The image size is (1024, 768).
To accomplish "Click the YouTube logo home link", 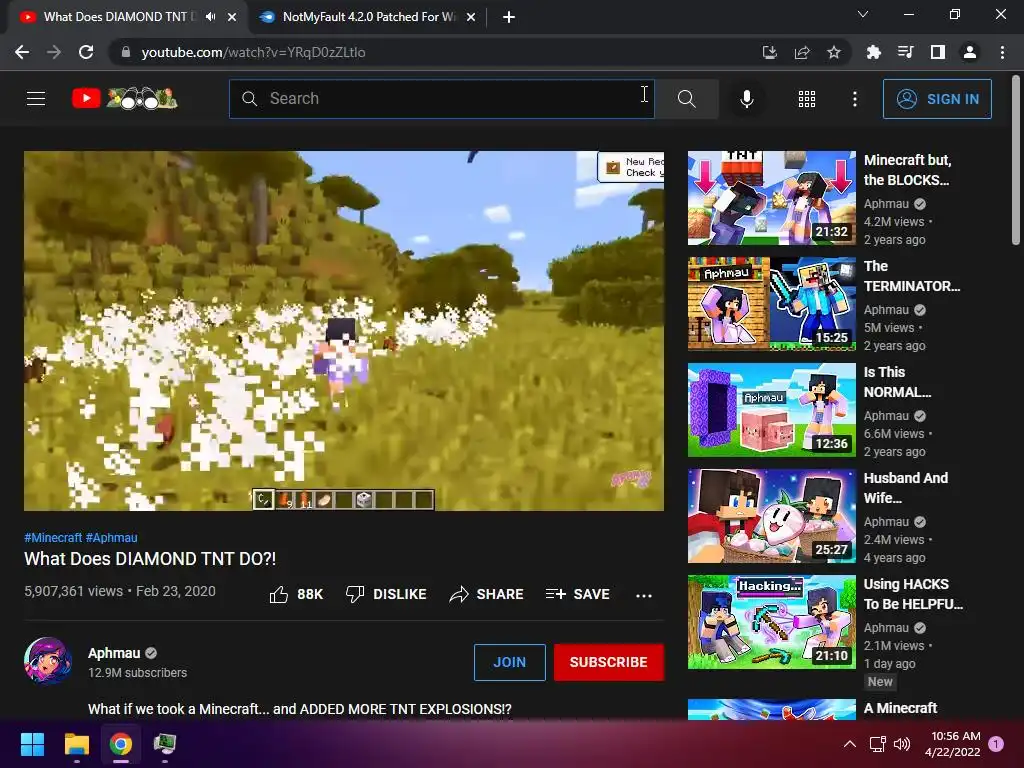I will click(124, 99).
